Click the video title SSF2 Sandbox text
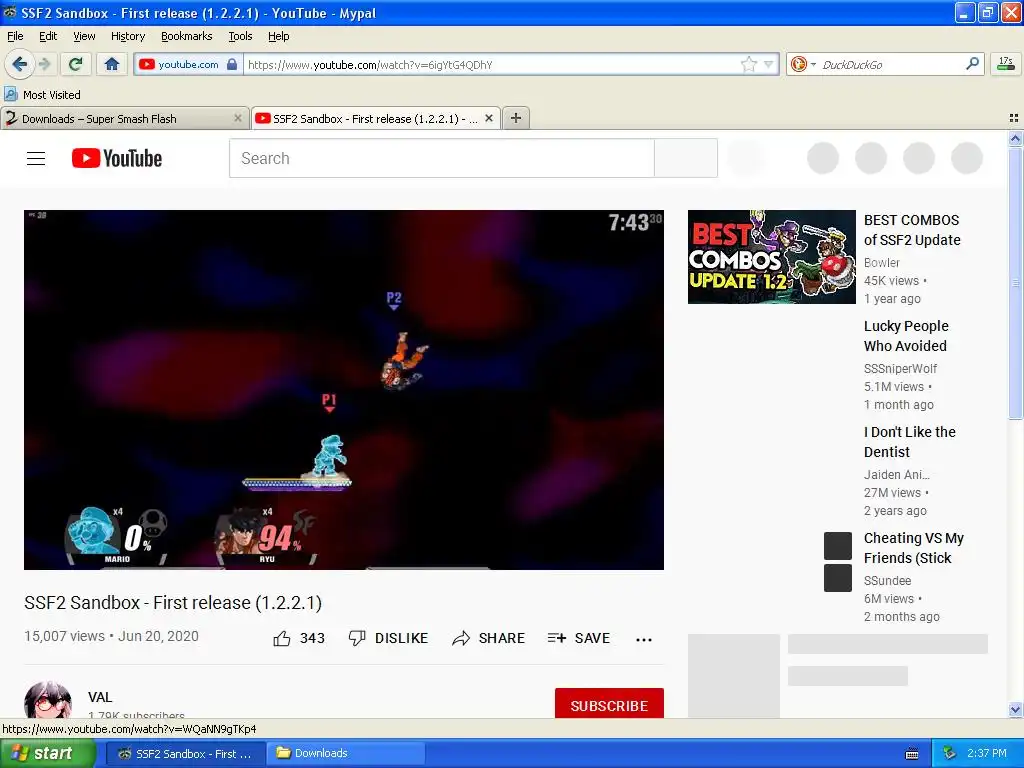The image size is (1024, 768). pos(173,602)
